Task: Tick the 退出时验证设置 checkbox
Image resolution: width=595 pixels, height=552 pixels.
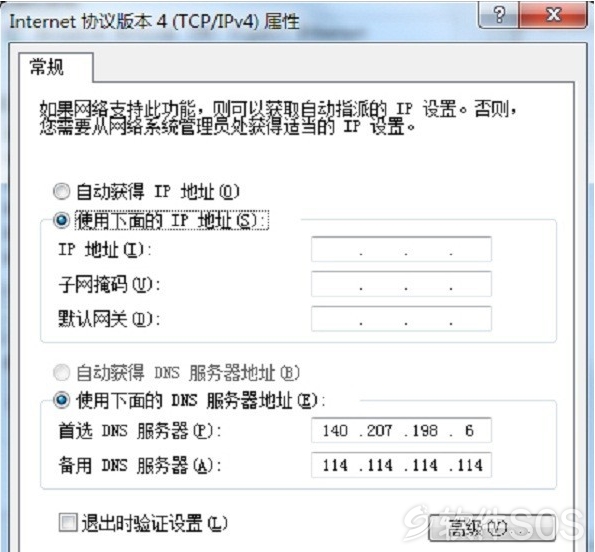Action: pos(68,523)
